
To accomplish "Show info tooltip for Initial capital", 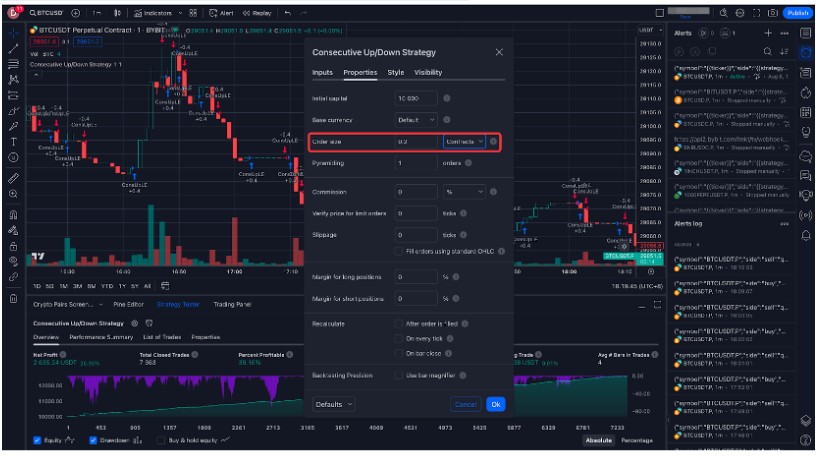I will click(447, 98).
